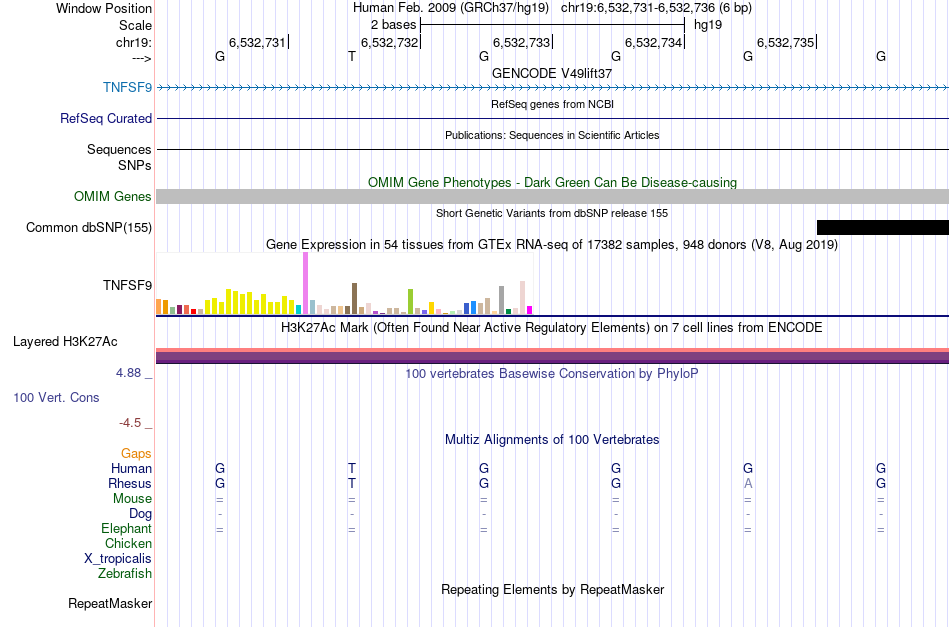Click the chr19:6,532,731-6,532,736 position text
Viewport: 950px width, 627px height.
tap(656, 8)
